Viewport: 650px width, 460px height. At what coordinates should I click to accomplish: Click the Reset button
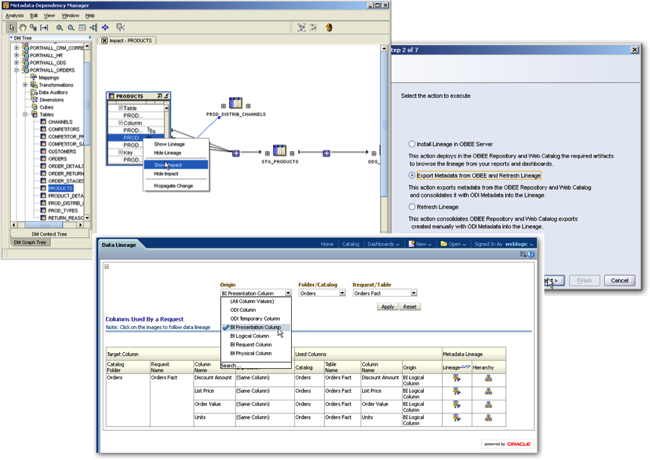point(410,307)
